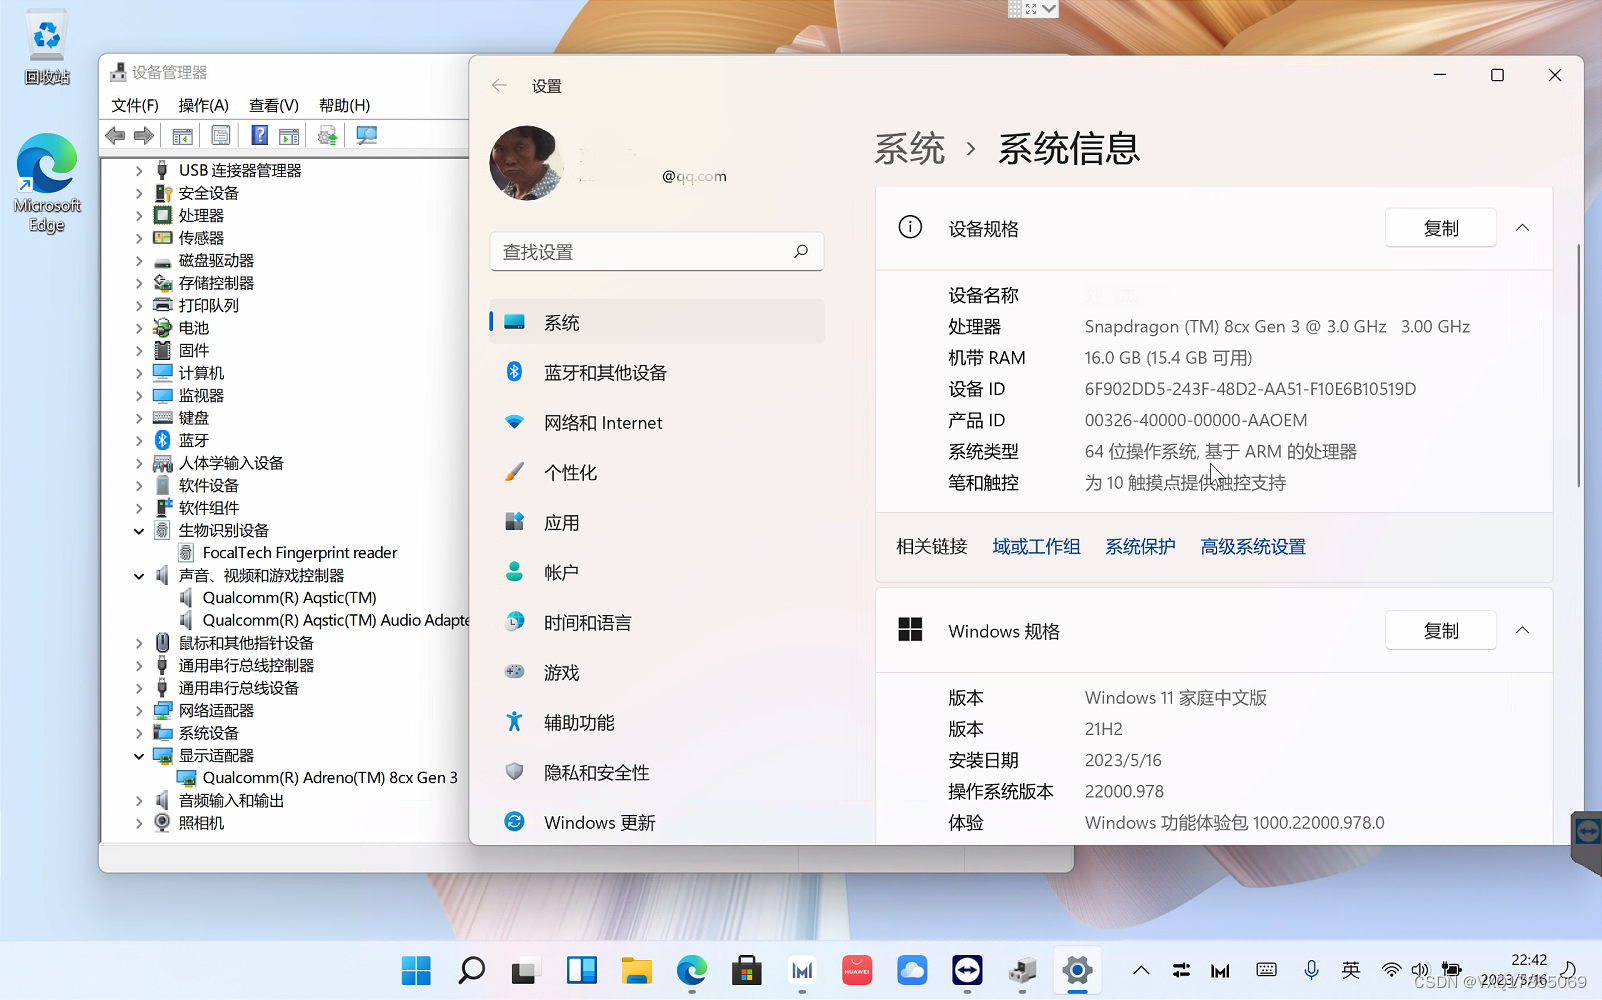
Task: Expand the 处理器 category in Device Manager
Action: (140, 214)
